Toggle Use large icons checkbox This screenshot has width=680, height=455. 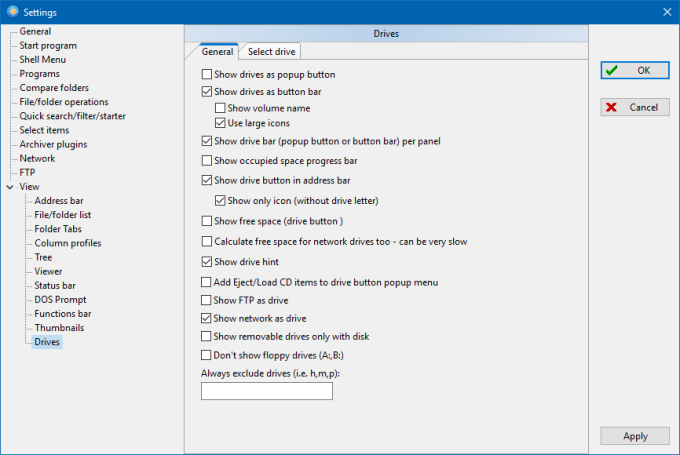tap(220, 123)
